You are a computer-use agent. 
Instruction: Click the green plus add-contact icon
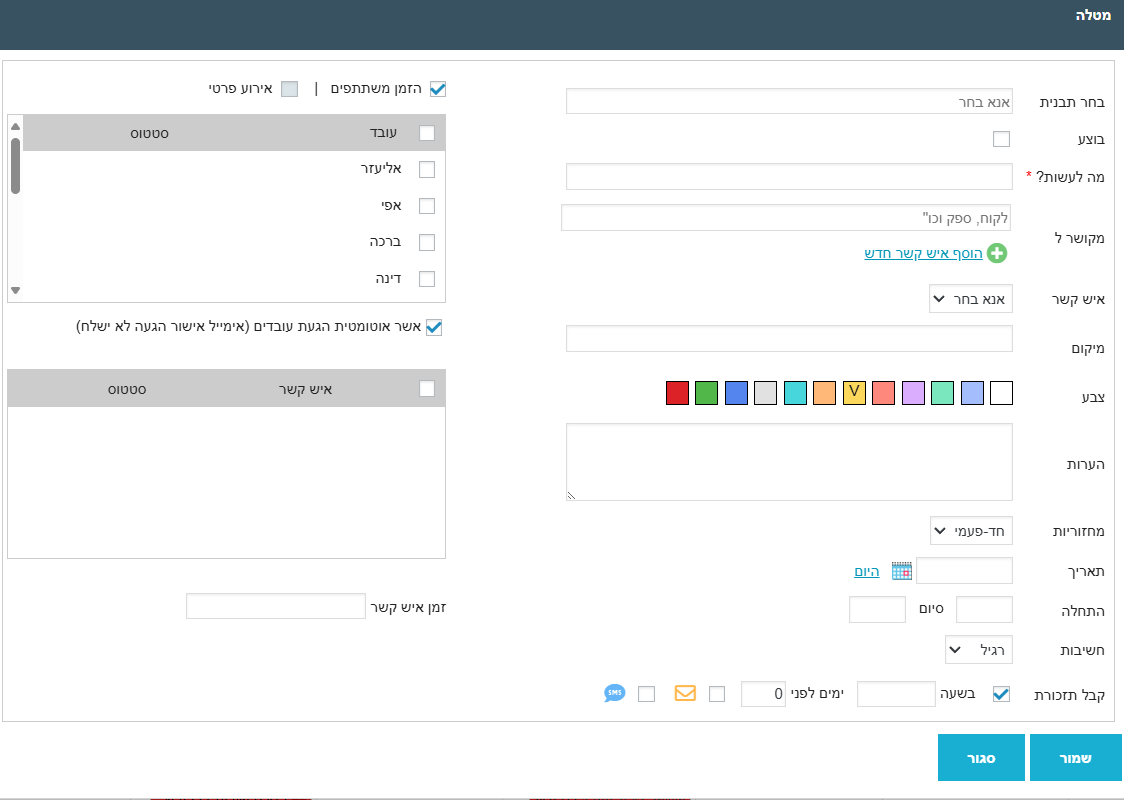997,254
